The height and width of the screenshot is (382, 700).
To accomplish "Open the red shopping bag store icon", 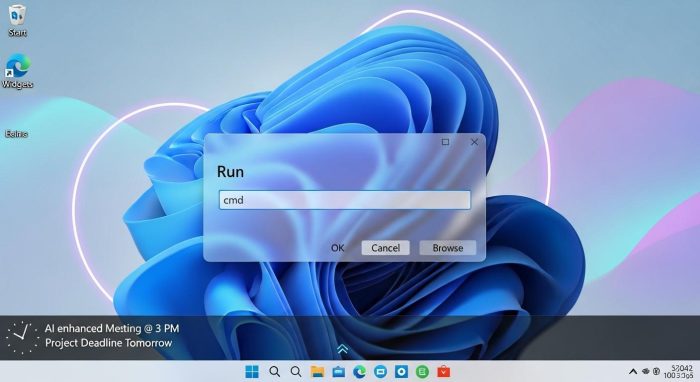I will [x=443, y=371].
